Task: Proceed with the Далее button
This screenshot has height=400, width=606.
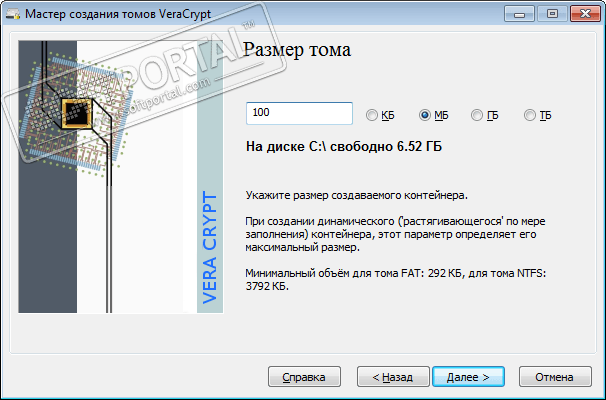Action: click(x=468, y=377)
